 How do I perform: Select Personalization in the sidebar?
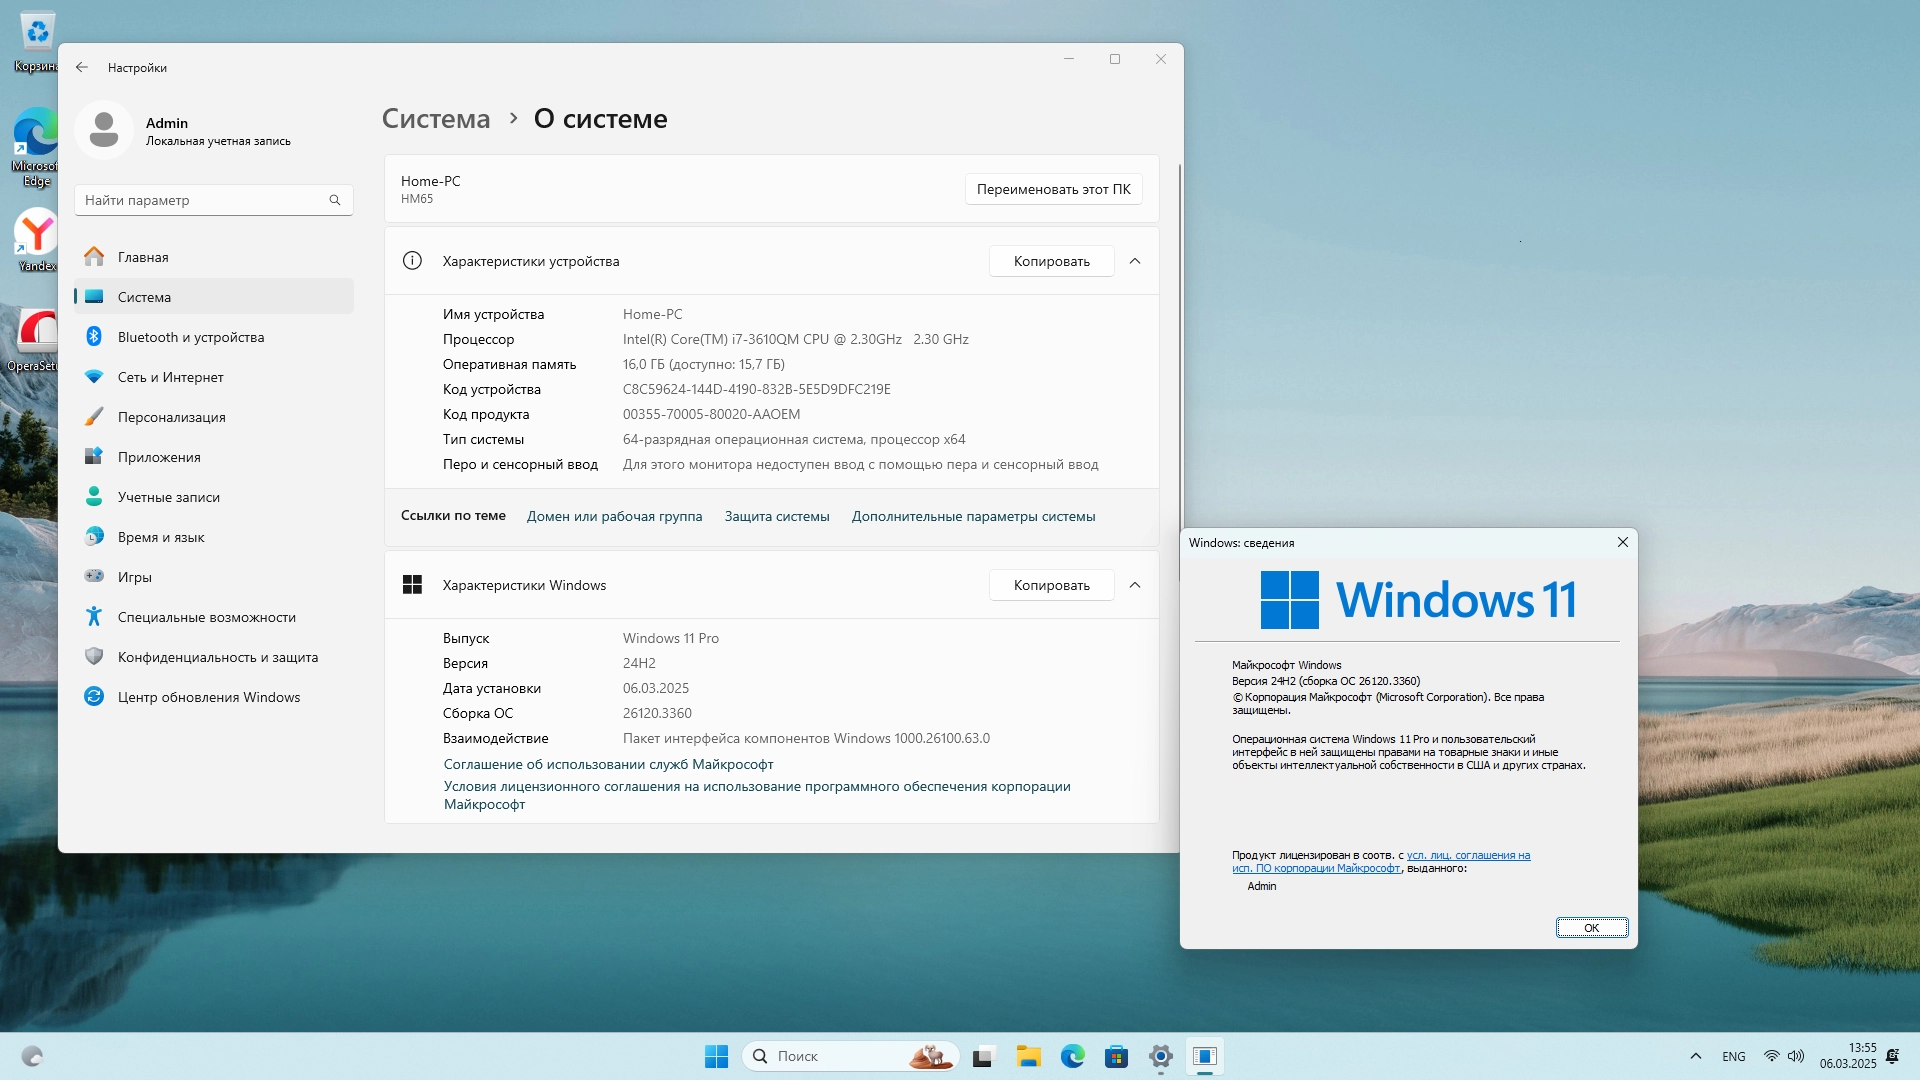click(171, 417)
